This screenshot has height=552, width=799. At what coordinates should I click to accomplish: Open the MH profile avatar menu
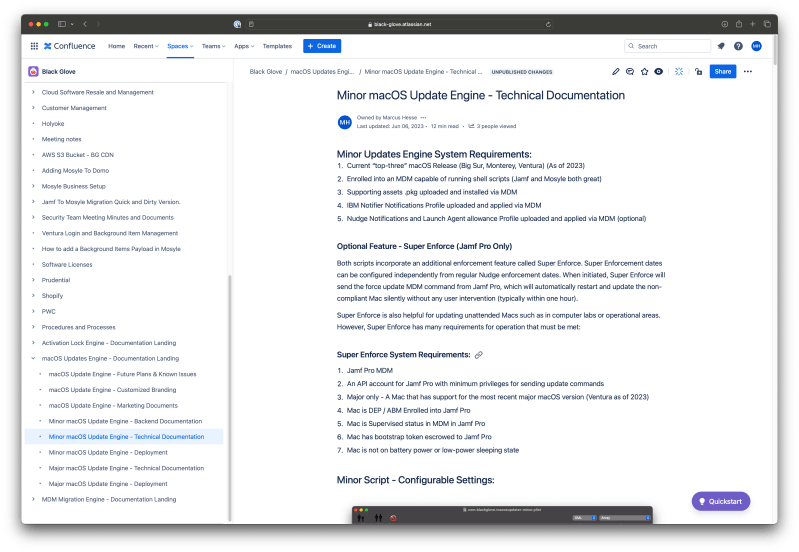pyautogui.click(x=756, y=46)
